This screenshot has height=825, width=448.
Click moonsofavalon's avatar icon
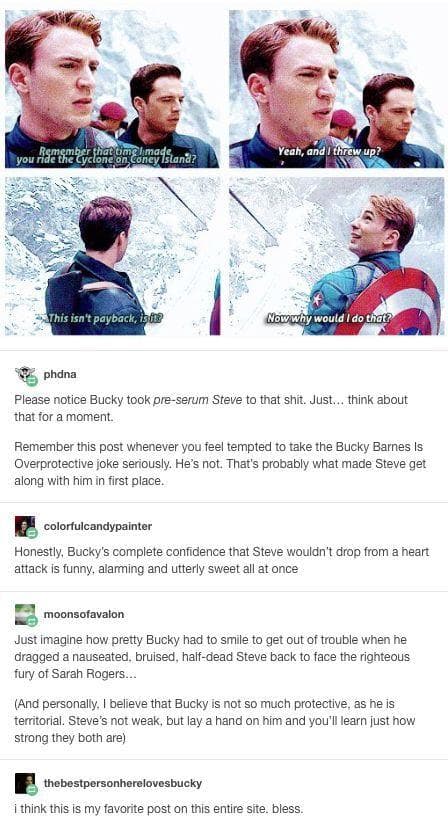pos(25,615)
